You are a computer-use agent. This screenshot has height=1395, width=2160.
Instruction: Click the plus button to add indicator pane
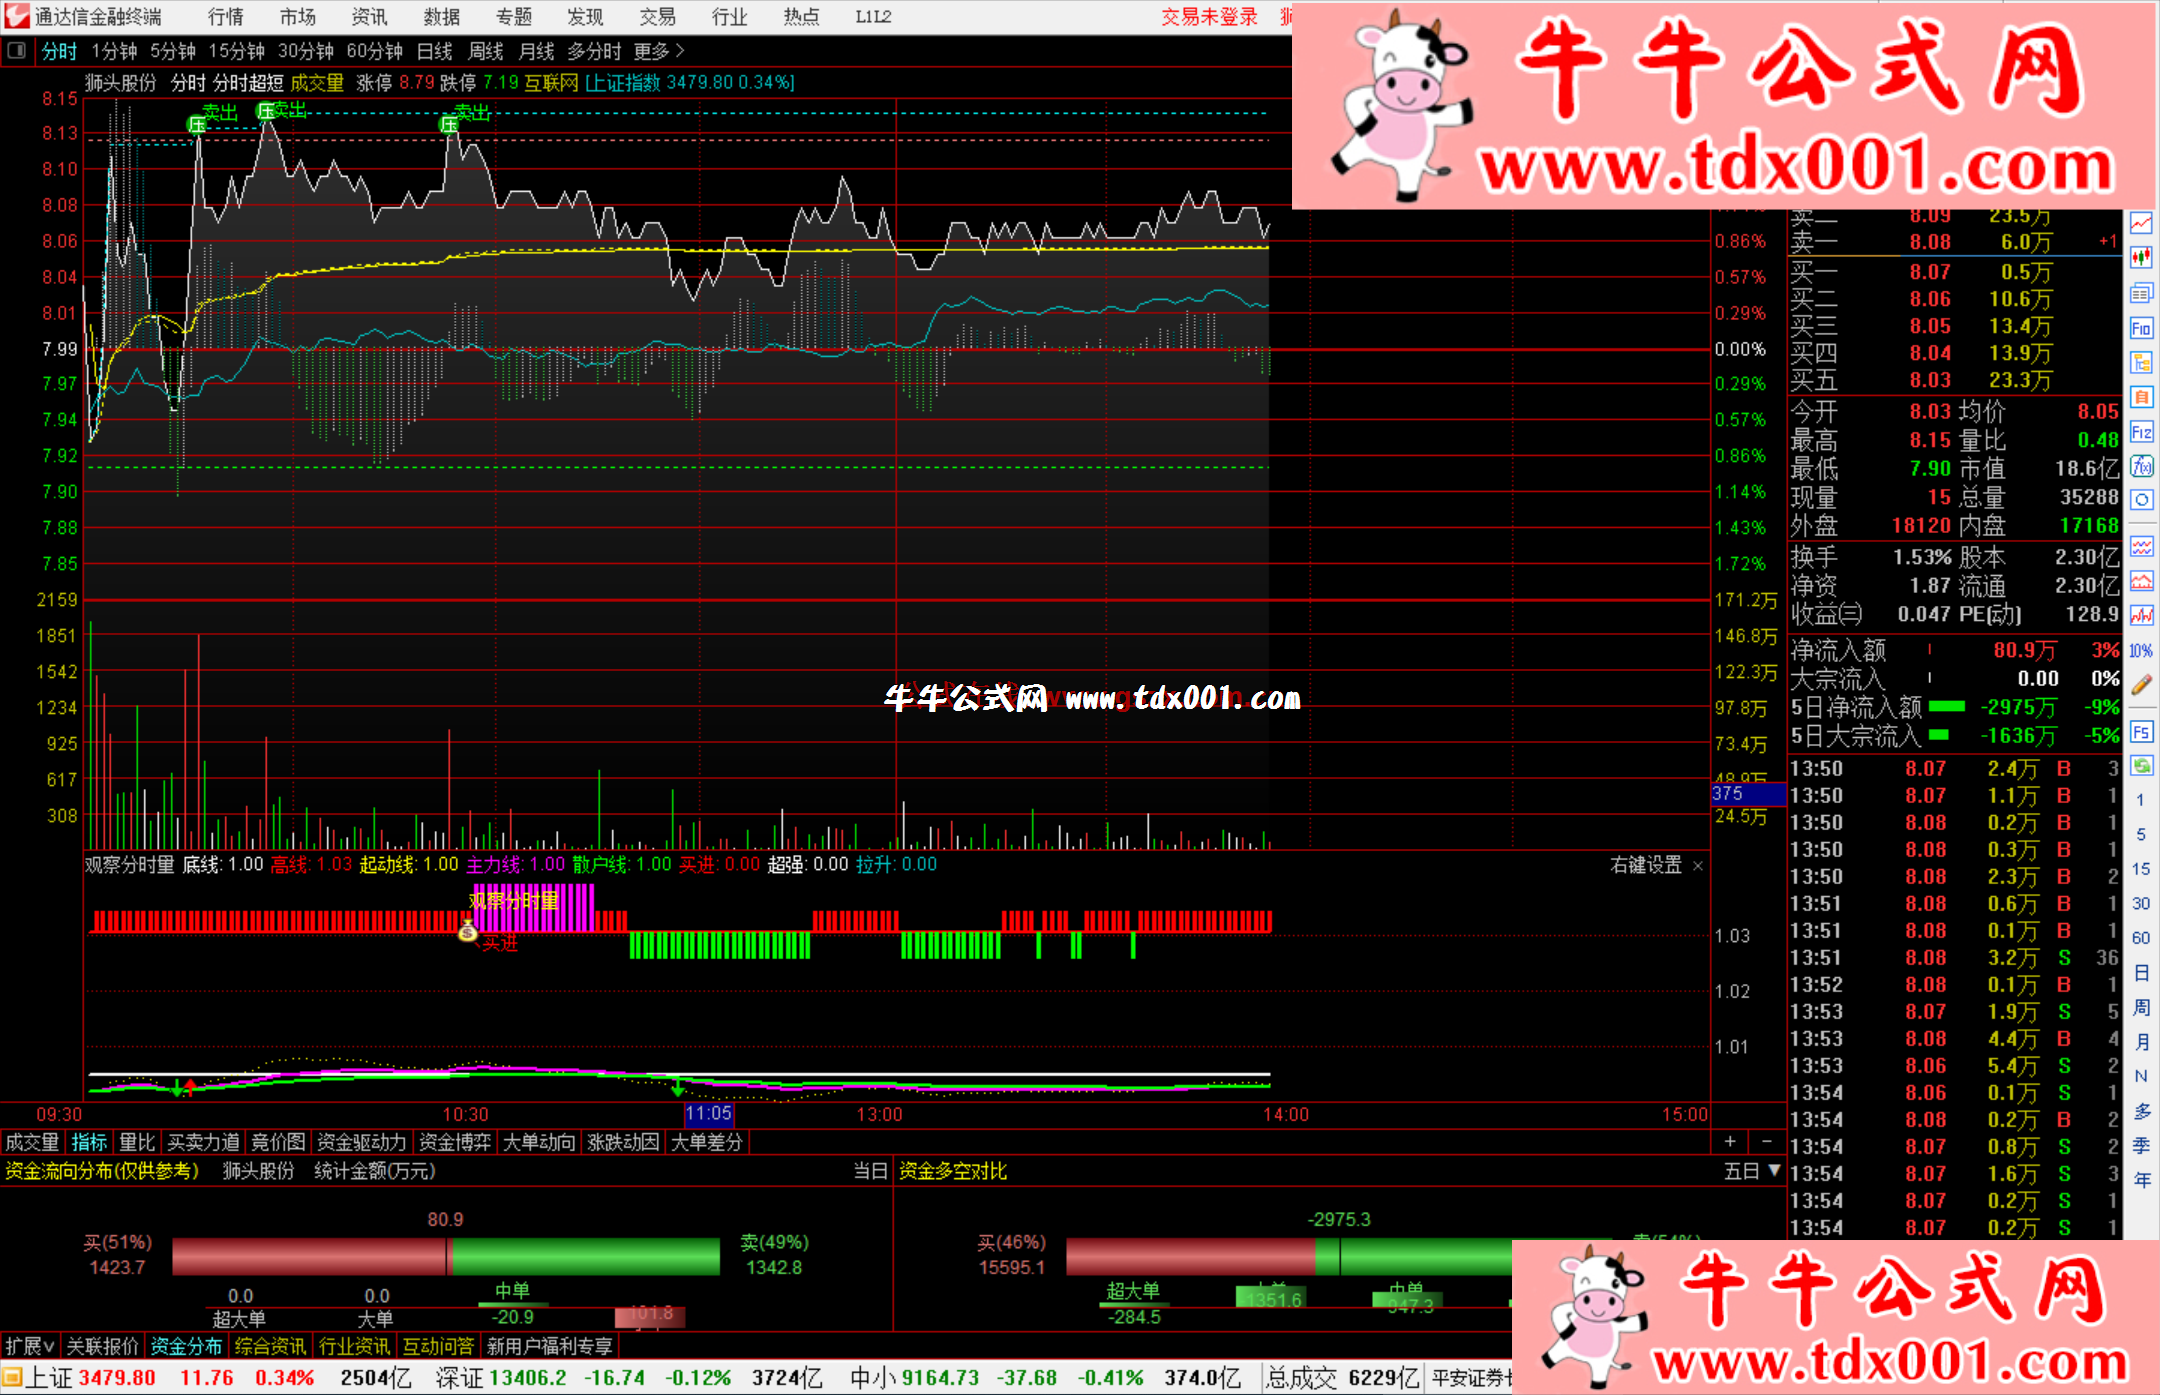point(1730,1141)
